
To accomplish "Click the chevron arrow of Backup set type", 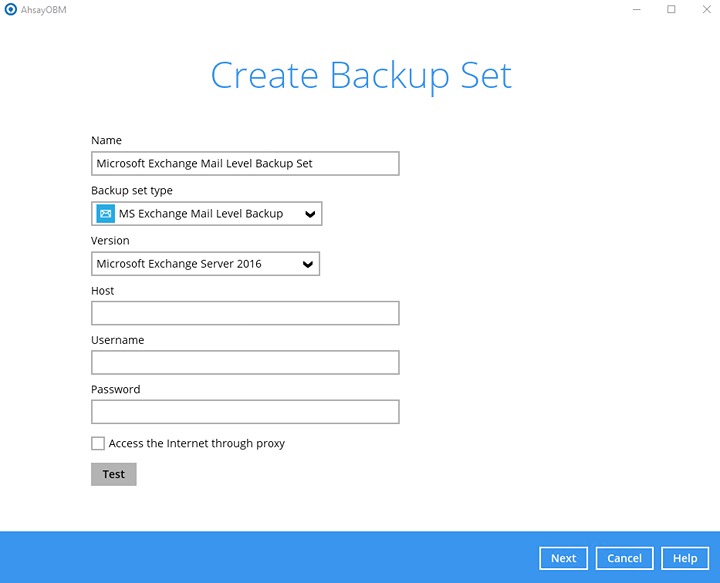I will [x=310, y=213].
